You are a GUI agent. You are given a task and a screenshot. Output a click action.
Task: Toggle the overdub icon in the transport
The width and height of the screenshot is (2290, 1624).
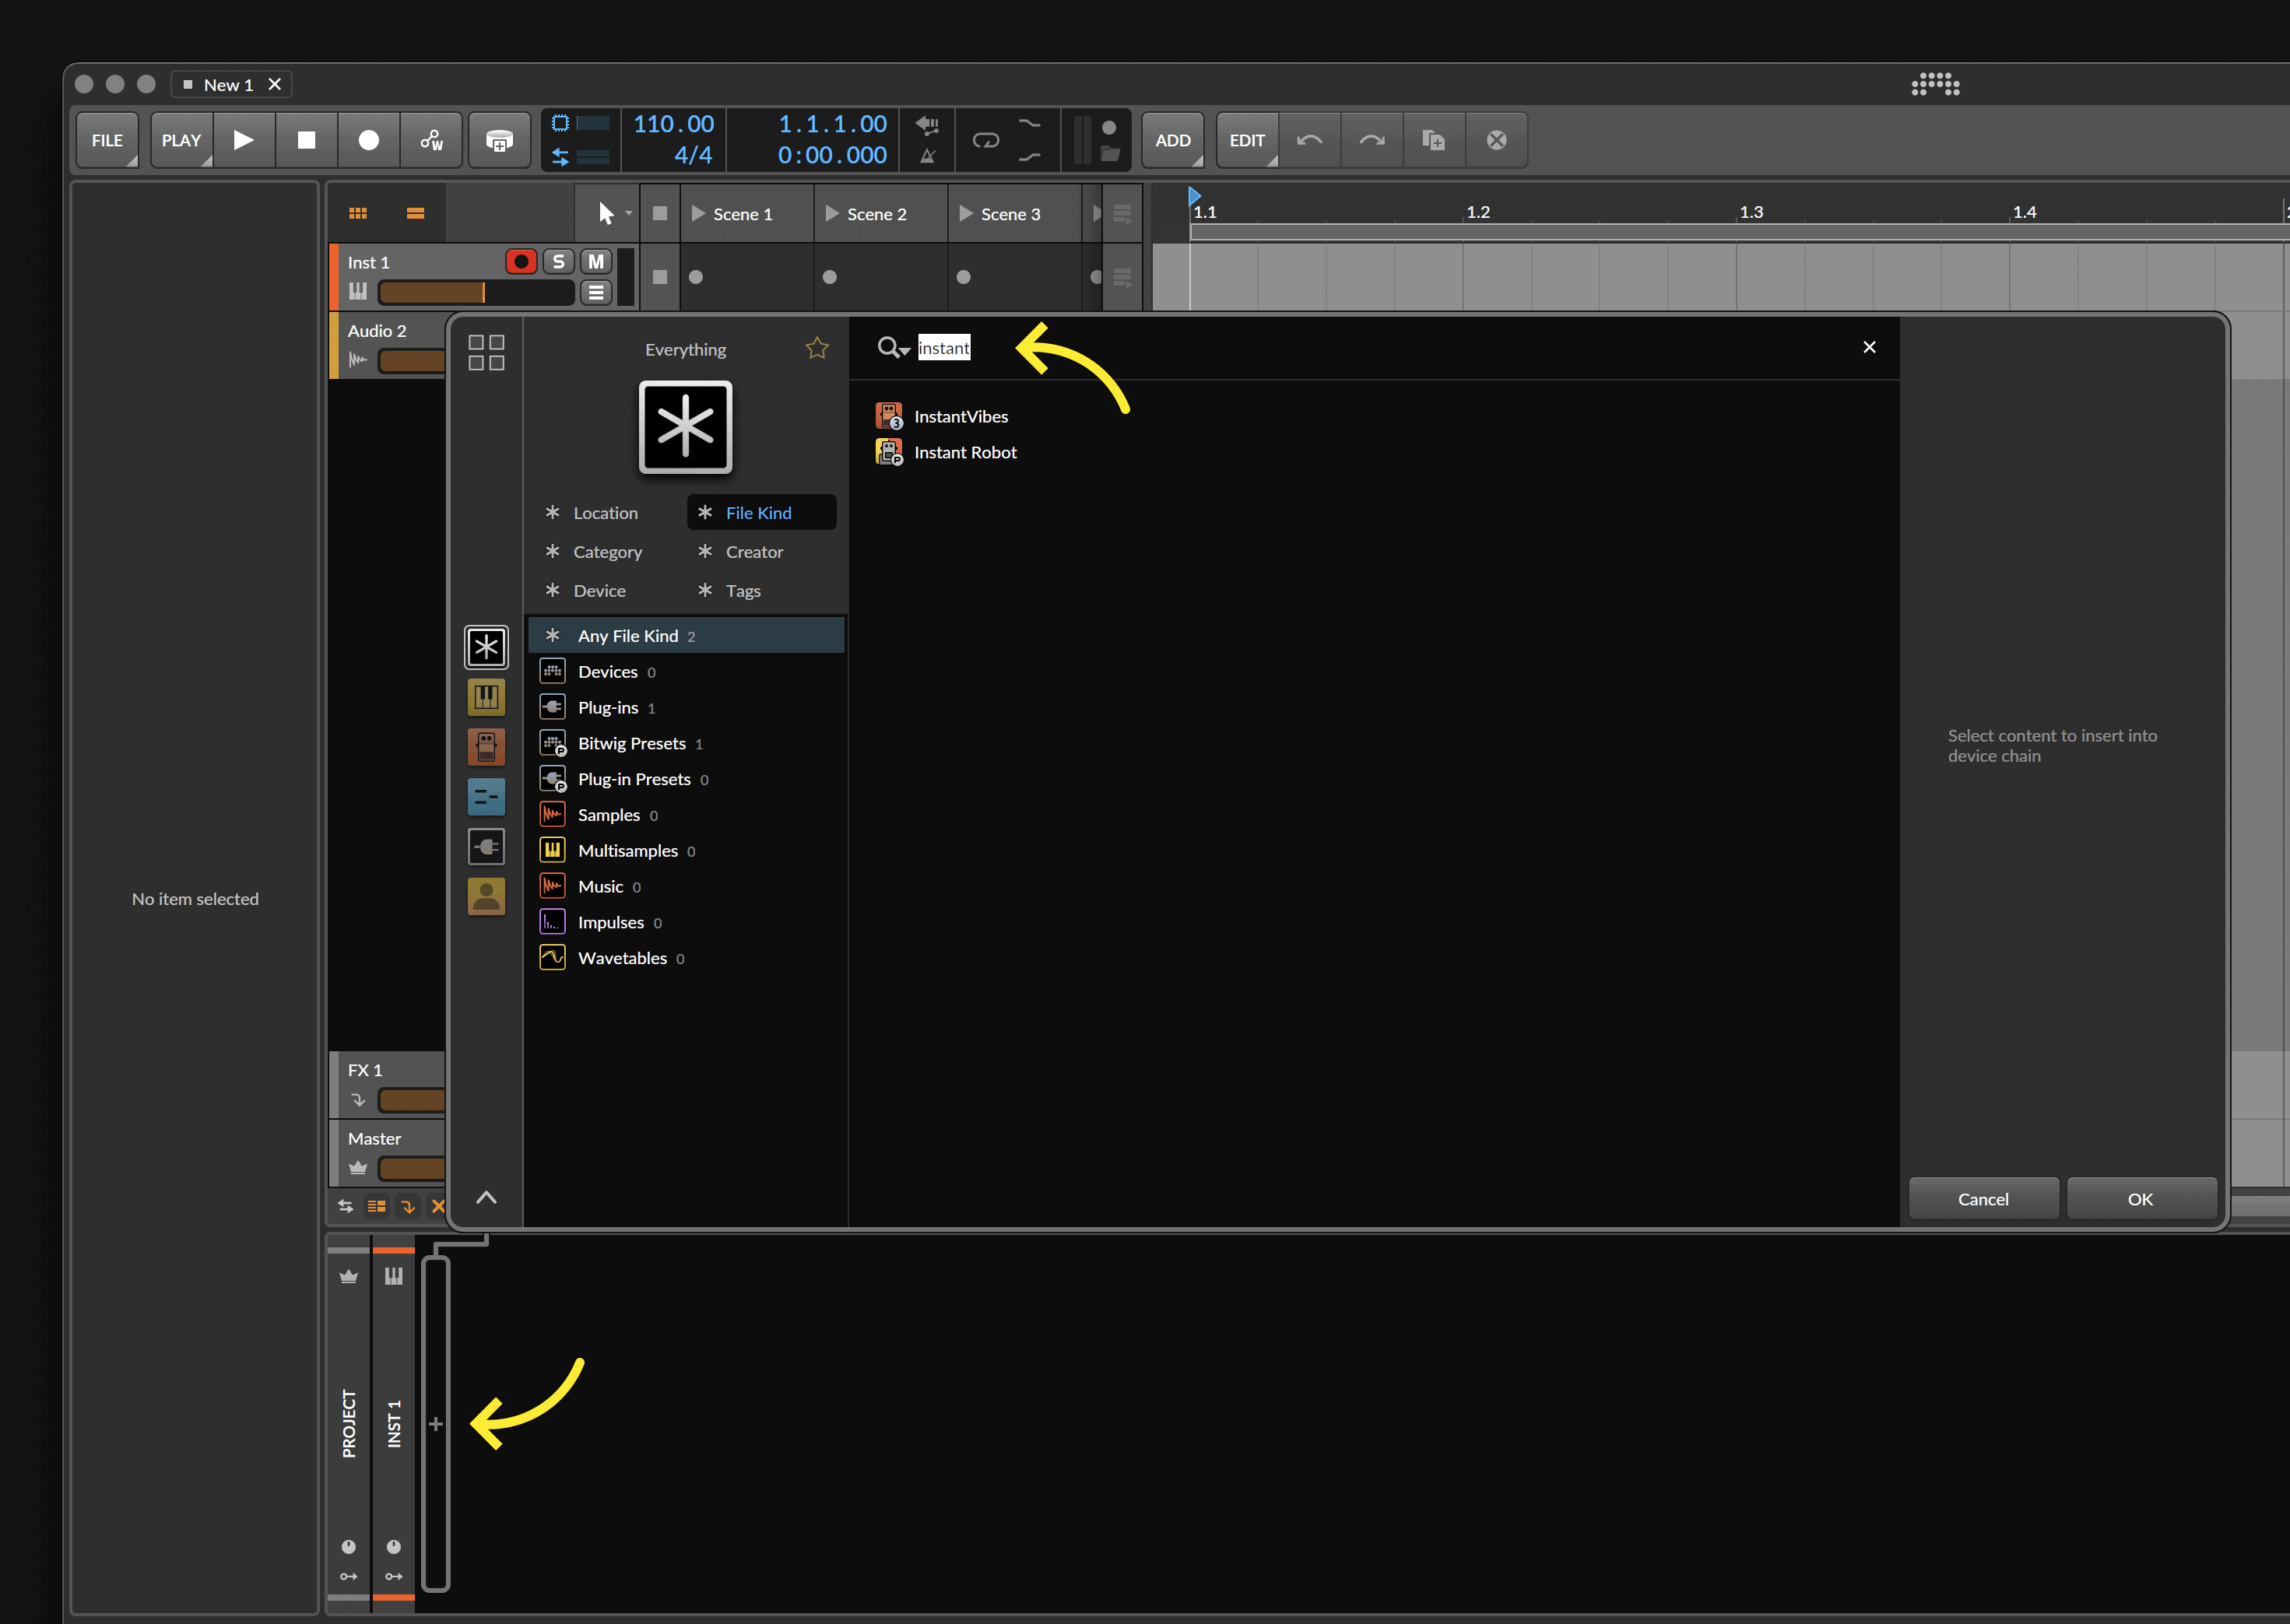point(499,140)
